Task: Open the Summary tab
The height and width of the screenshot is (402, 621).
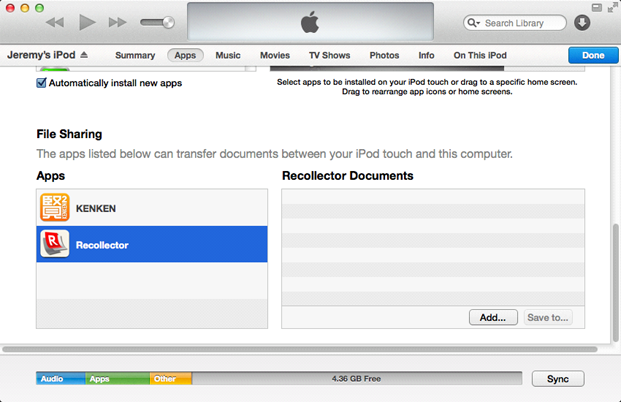Action: (x=135, y=55)
